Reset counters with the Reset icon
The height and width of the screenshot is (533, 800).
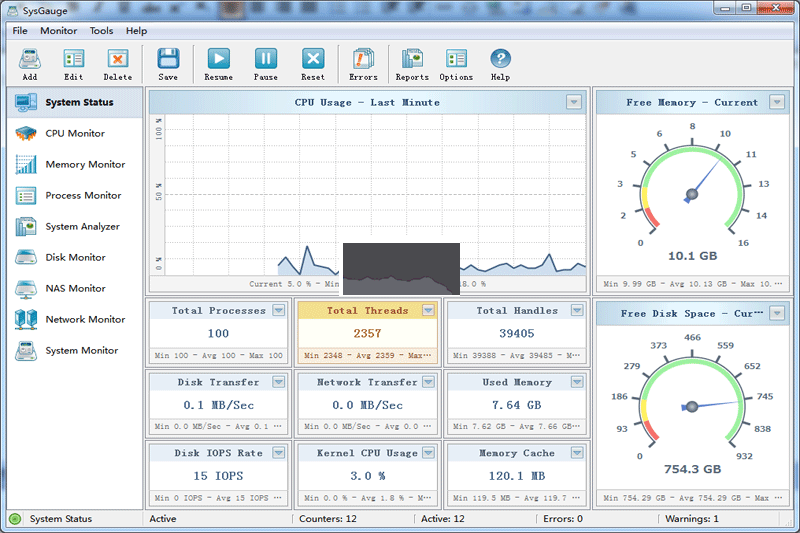313,60
